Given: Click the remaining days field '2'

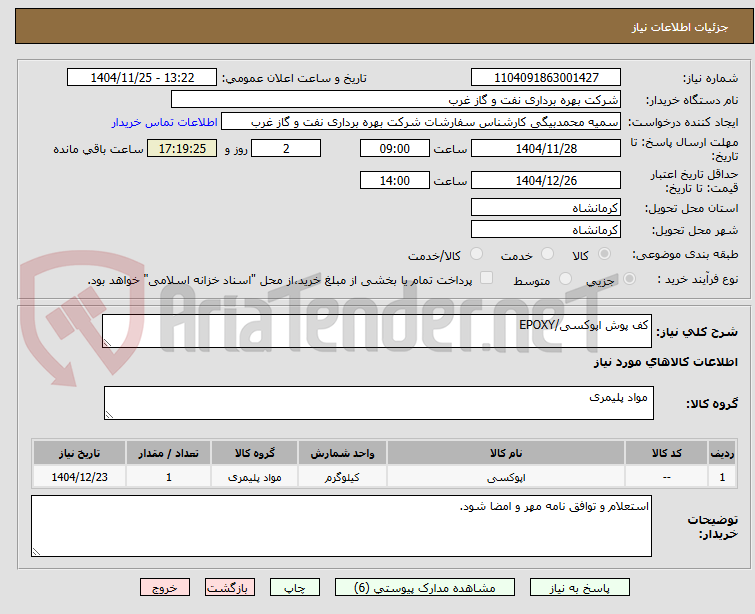Looking at the screenshot, I should 286,148.
